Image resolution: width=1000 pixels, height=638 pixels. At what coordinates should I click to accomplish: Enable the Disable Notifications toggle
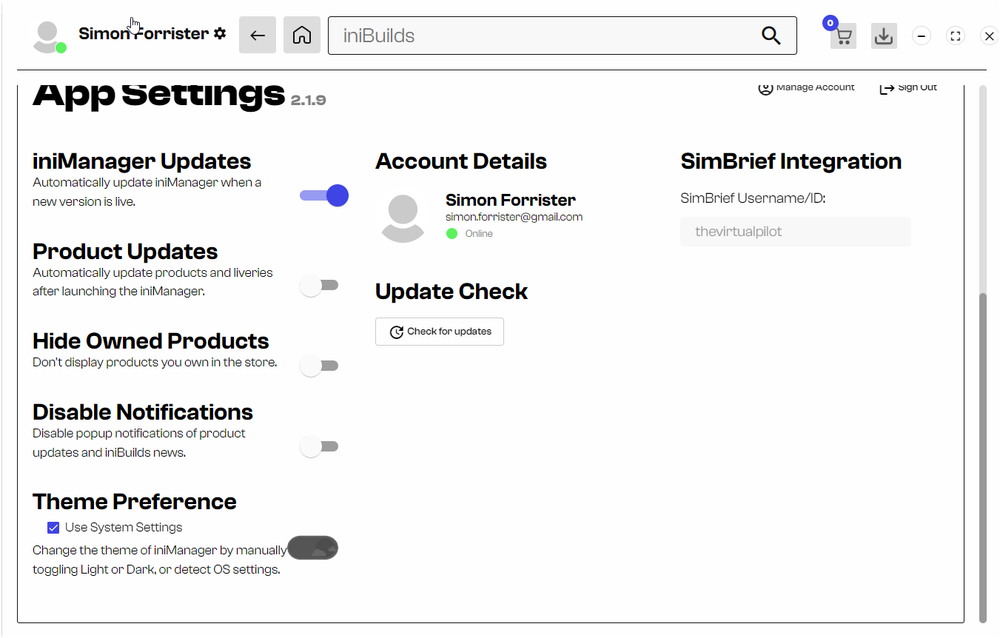click(x=320, y=446)
